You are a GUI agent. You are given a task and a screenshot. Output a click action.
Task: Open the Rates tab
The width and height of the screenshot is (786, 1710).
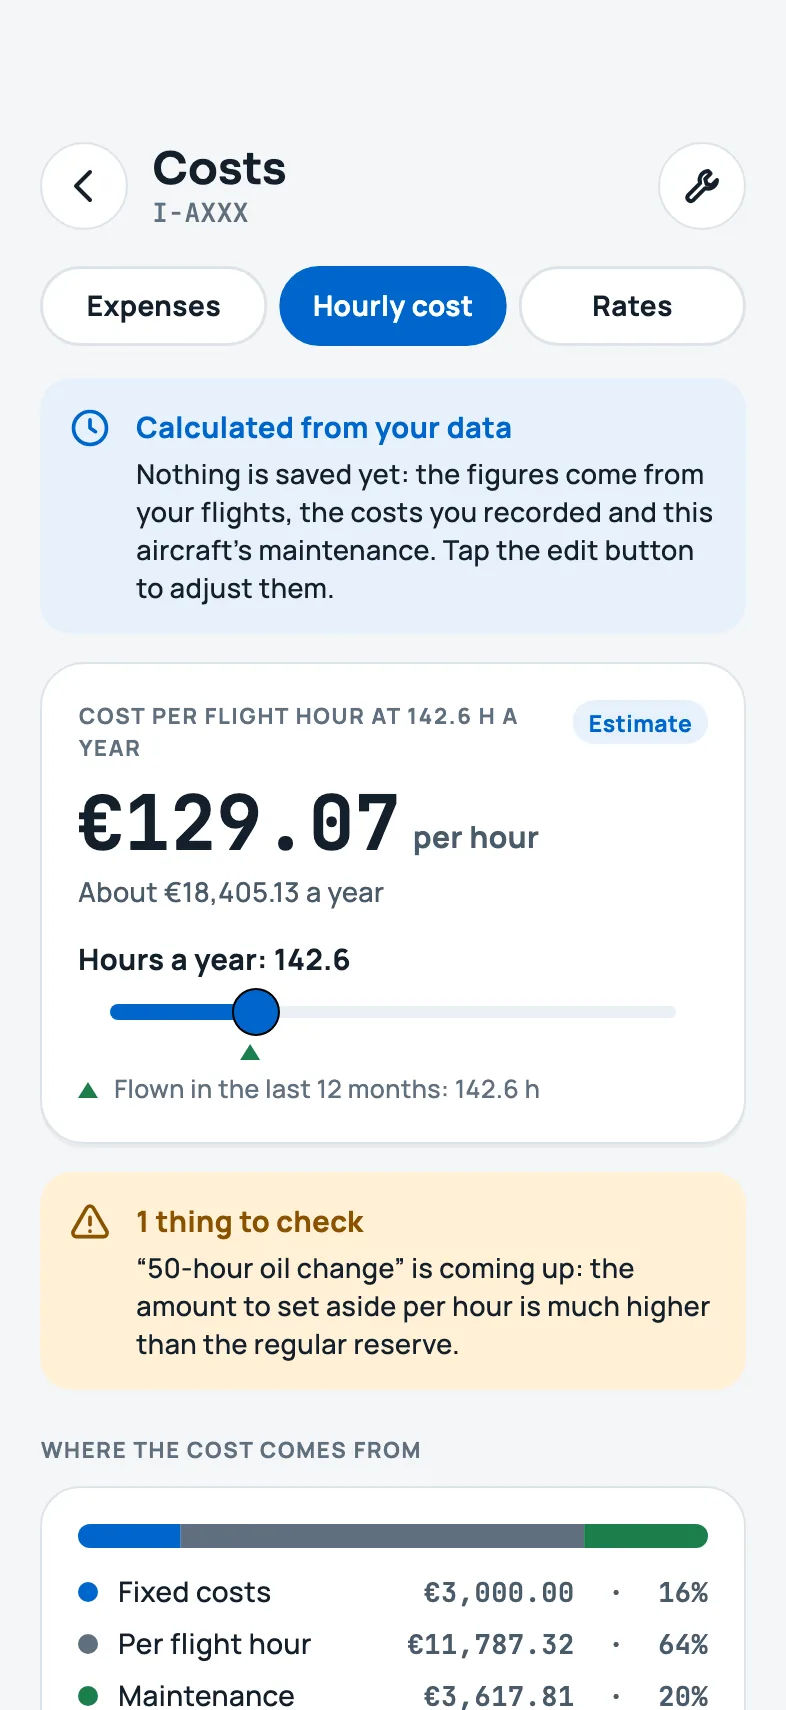pyautogui.click(x=632, y=306)
